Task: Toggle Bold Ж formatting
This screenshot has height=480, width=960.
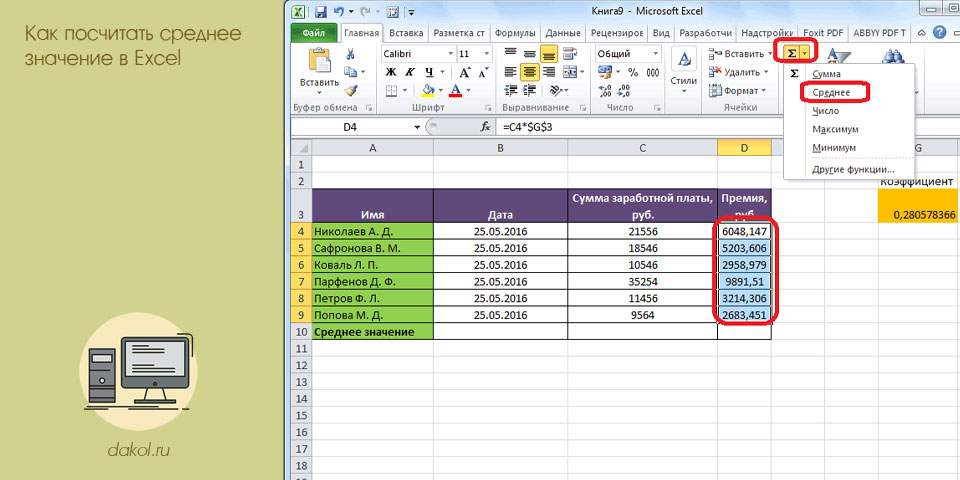Action: 391,72
